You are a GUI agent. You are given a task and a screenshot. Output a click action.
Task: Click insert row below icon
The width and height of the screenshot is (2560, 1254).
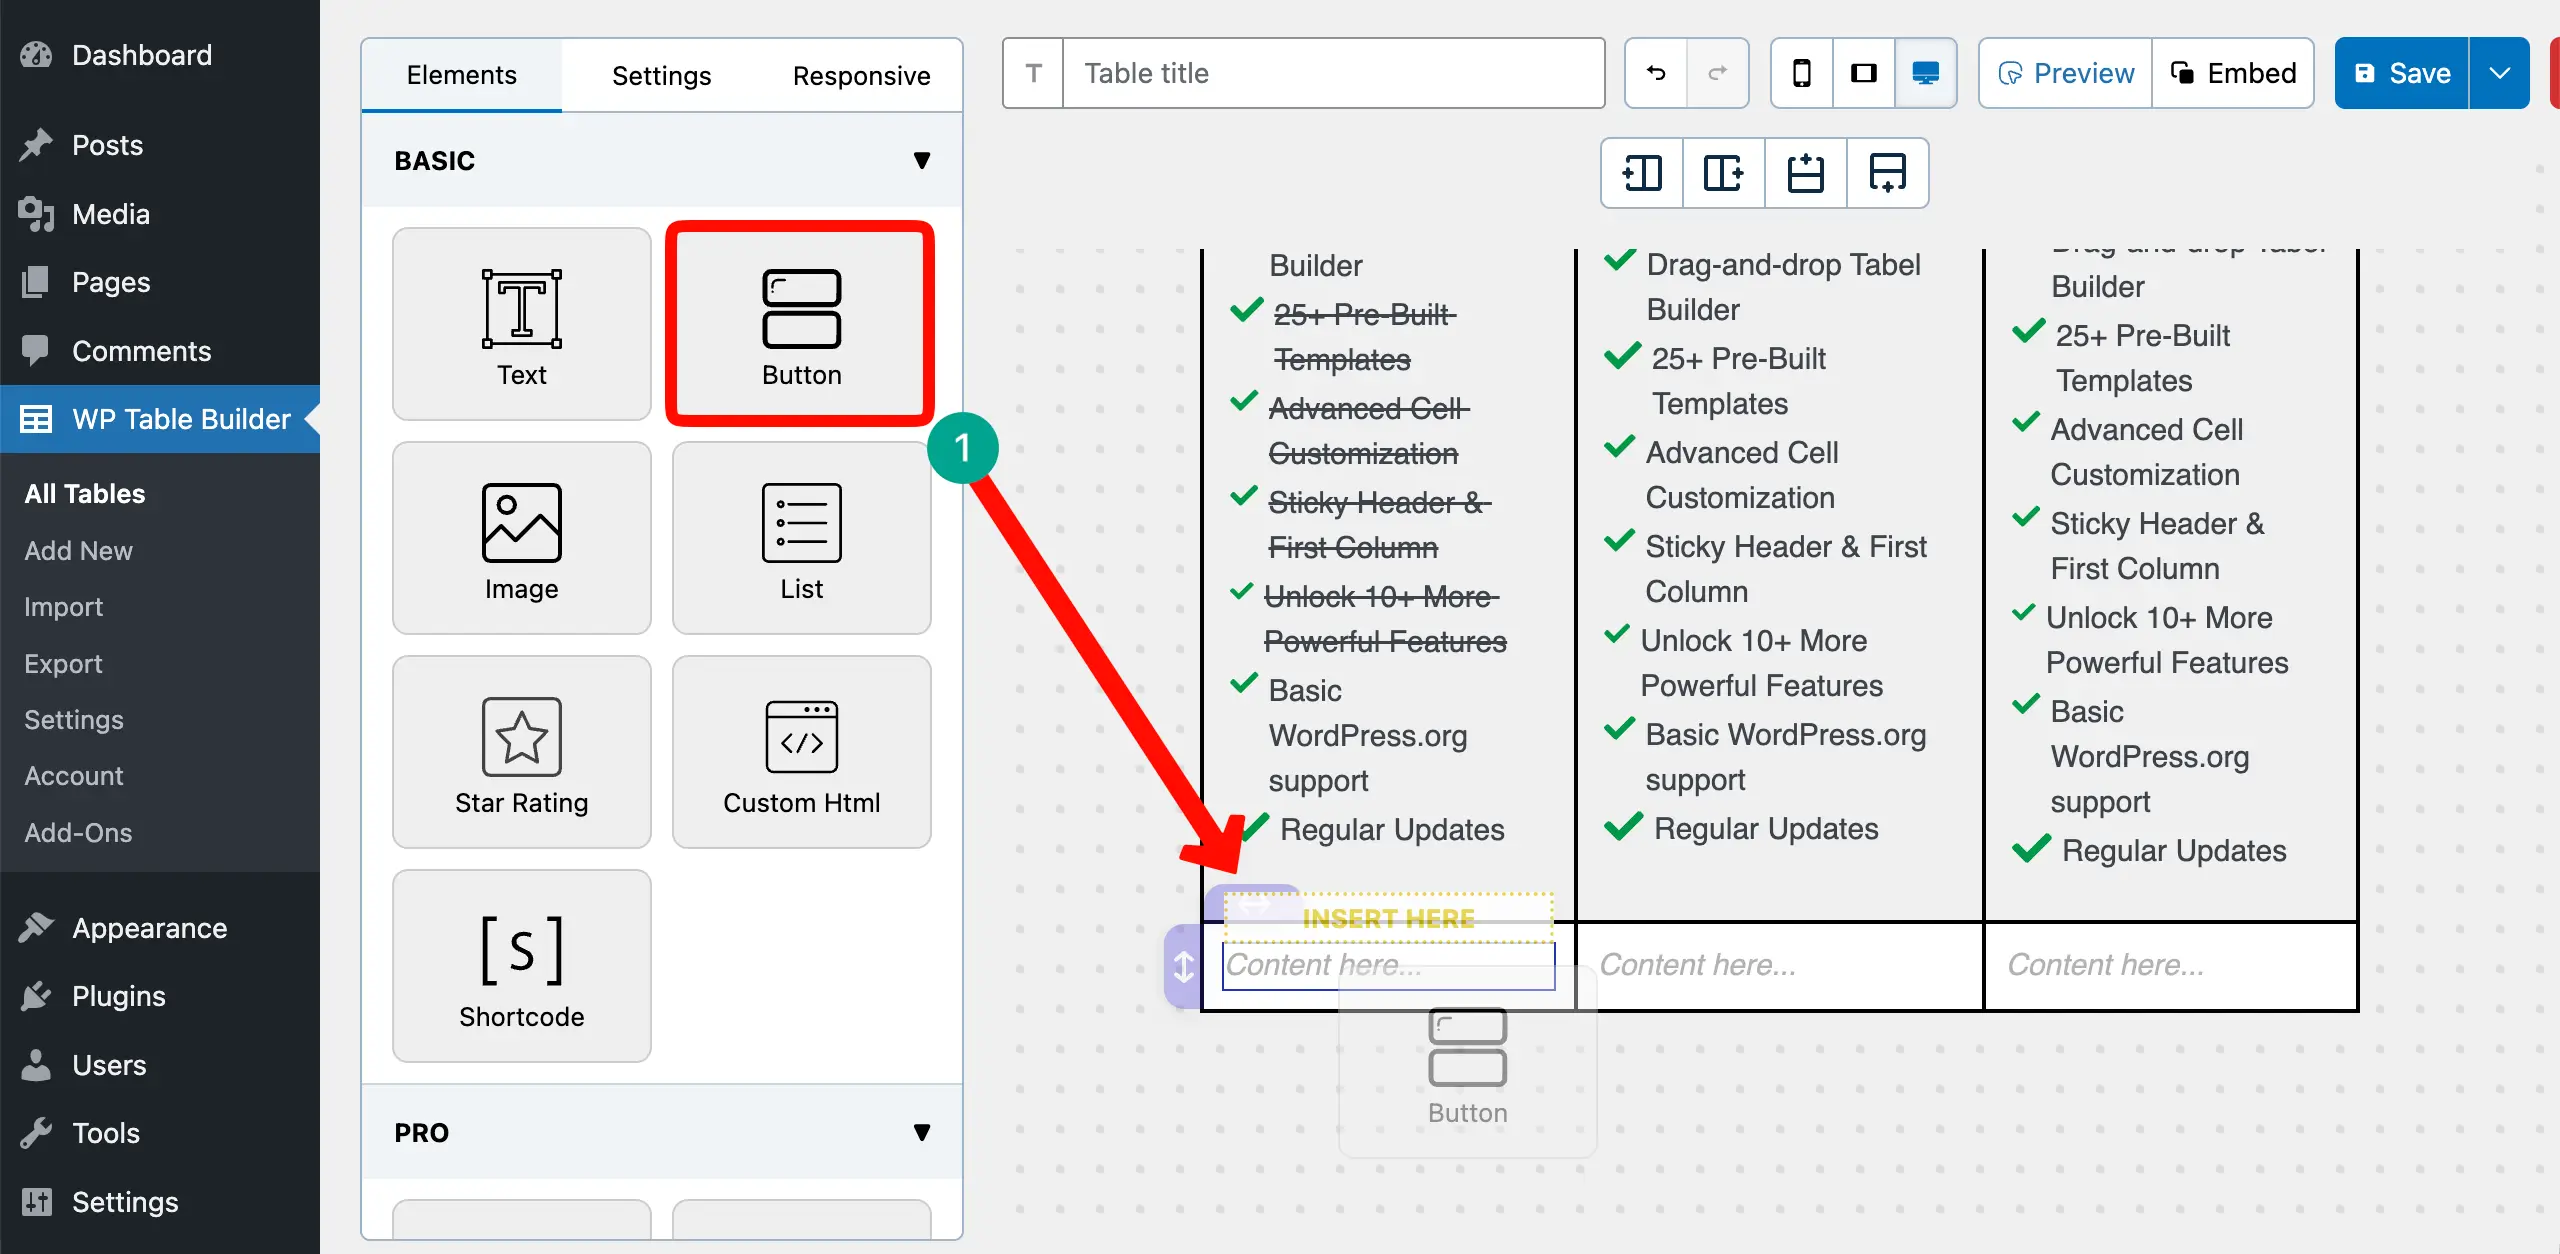pos(1887,173)
